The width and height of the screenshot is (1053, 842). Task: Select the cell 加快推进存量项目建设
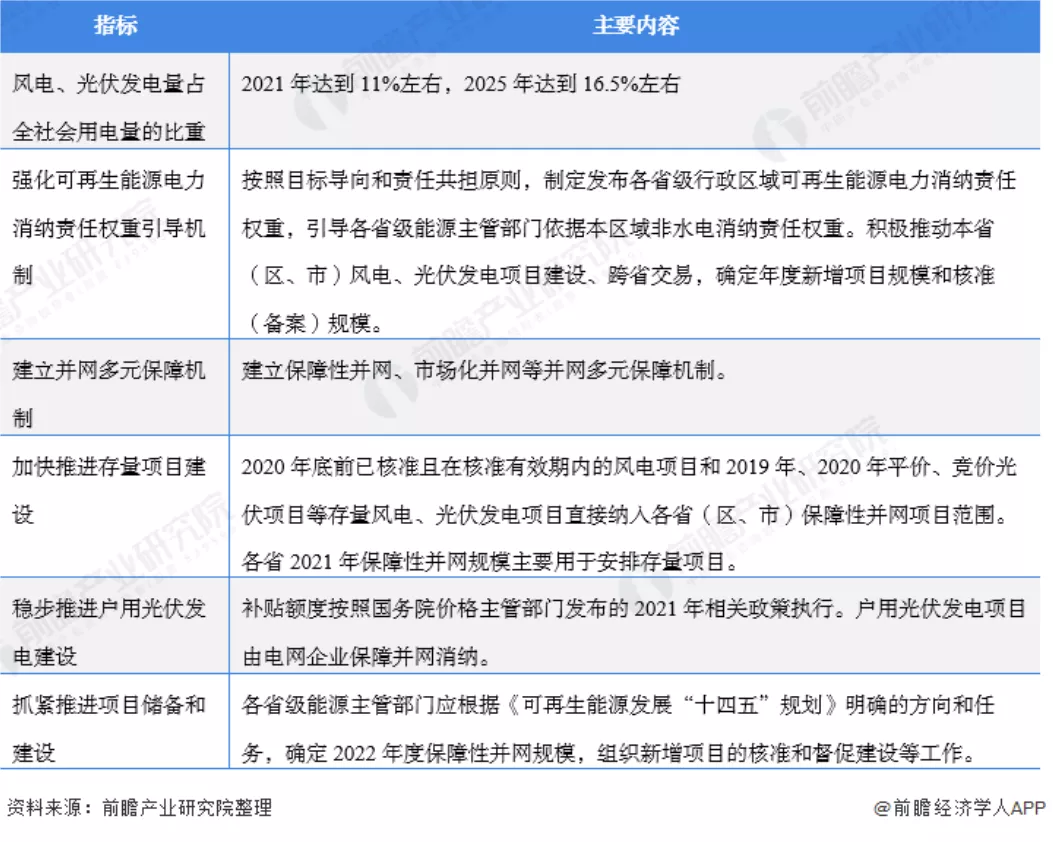(115, 506)
